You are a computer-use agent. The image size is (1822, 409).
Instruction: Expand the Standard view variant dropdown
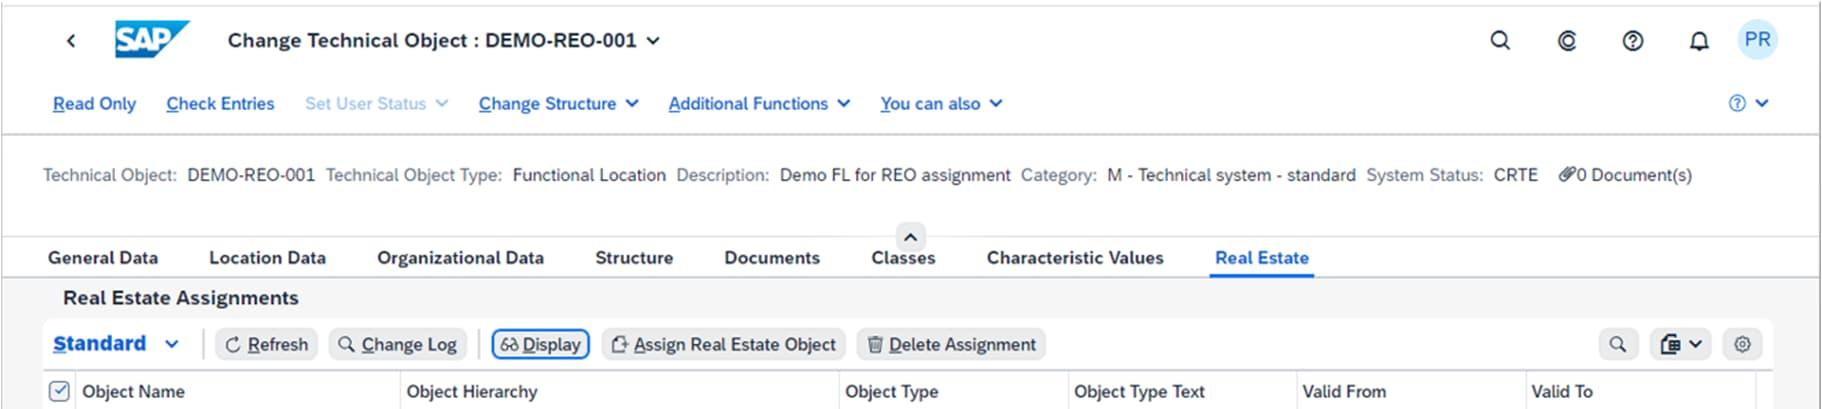click(115, 344)
